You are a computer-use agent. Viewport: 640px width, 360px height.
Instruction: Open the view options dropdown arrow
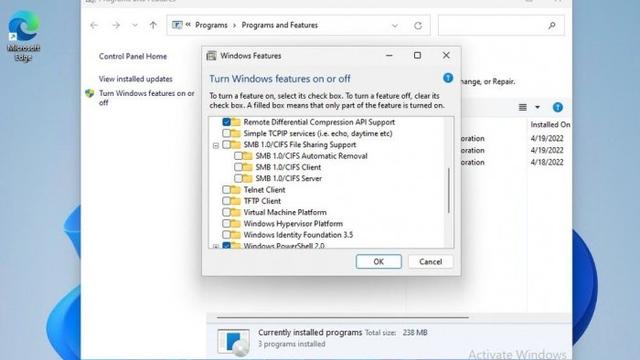coord(538,107)
